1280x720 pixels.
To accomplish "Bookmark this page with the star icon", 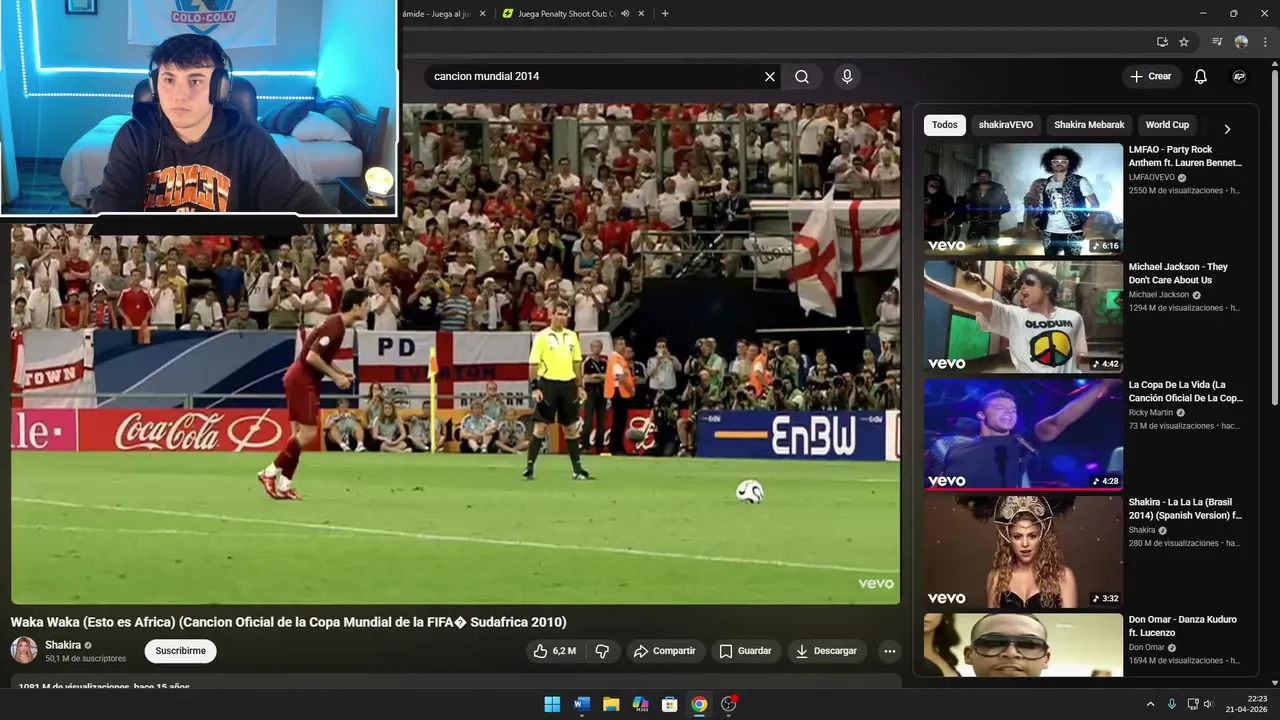I will point(1184,42).
